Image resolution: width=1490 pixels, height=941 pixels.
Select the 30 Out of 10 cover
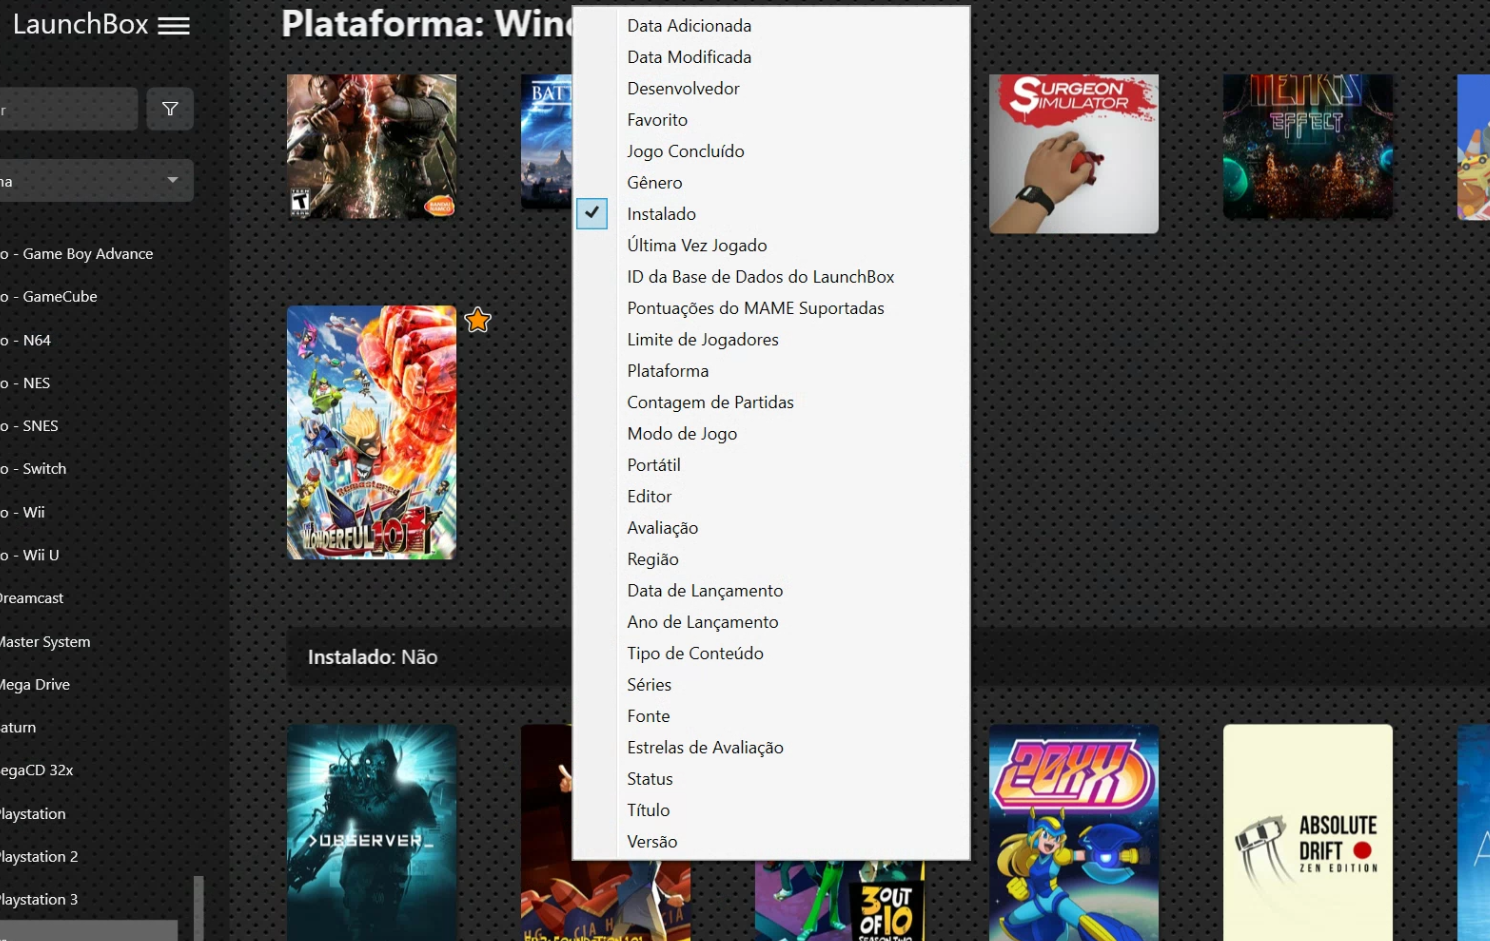[x=840, y=901]
